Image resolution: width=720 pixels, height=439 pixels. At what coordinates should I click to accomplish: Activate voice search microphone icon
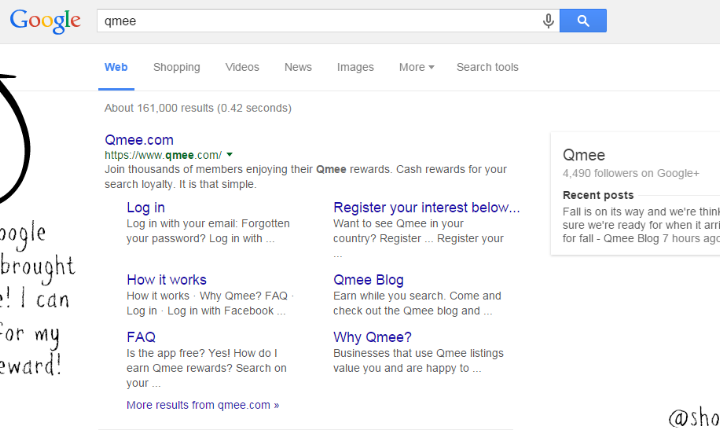548,21
